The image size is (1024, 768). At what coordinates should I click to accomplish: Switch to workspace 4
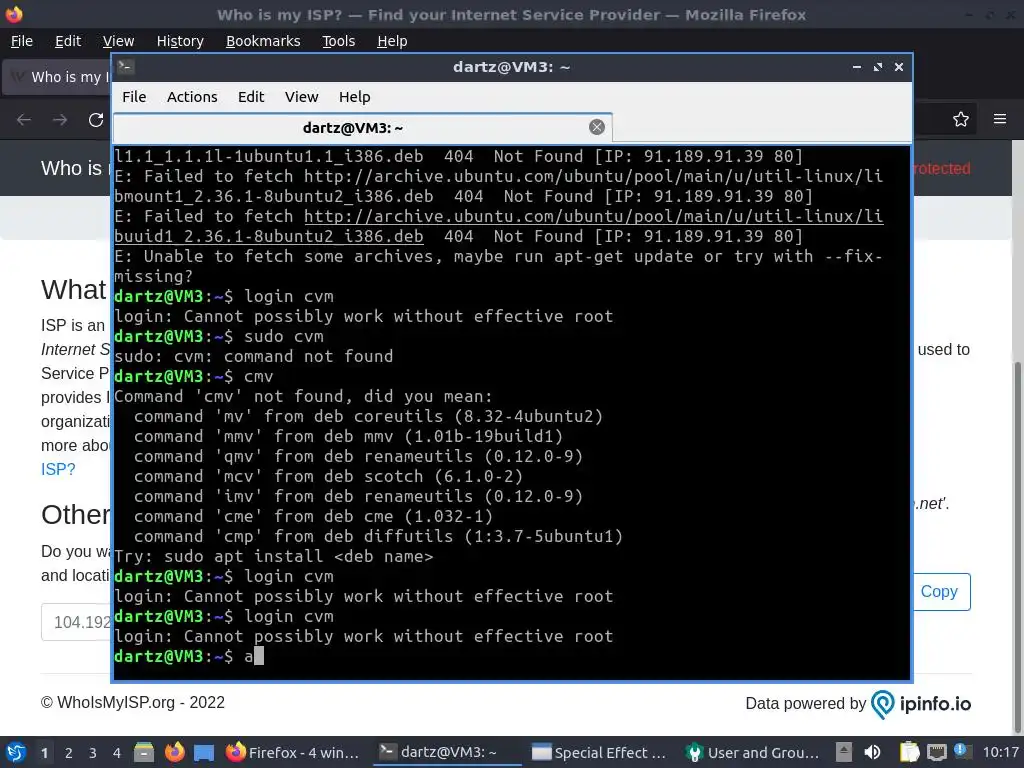(x=117, y=753)
